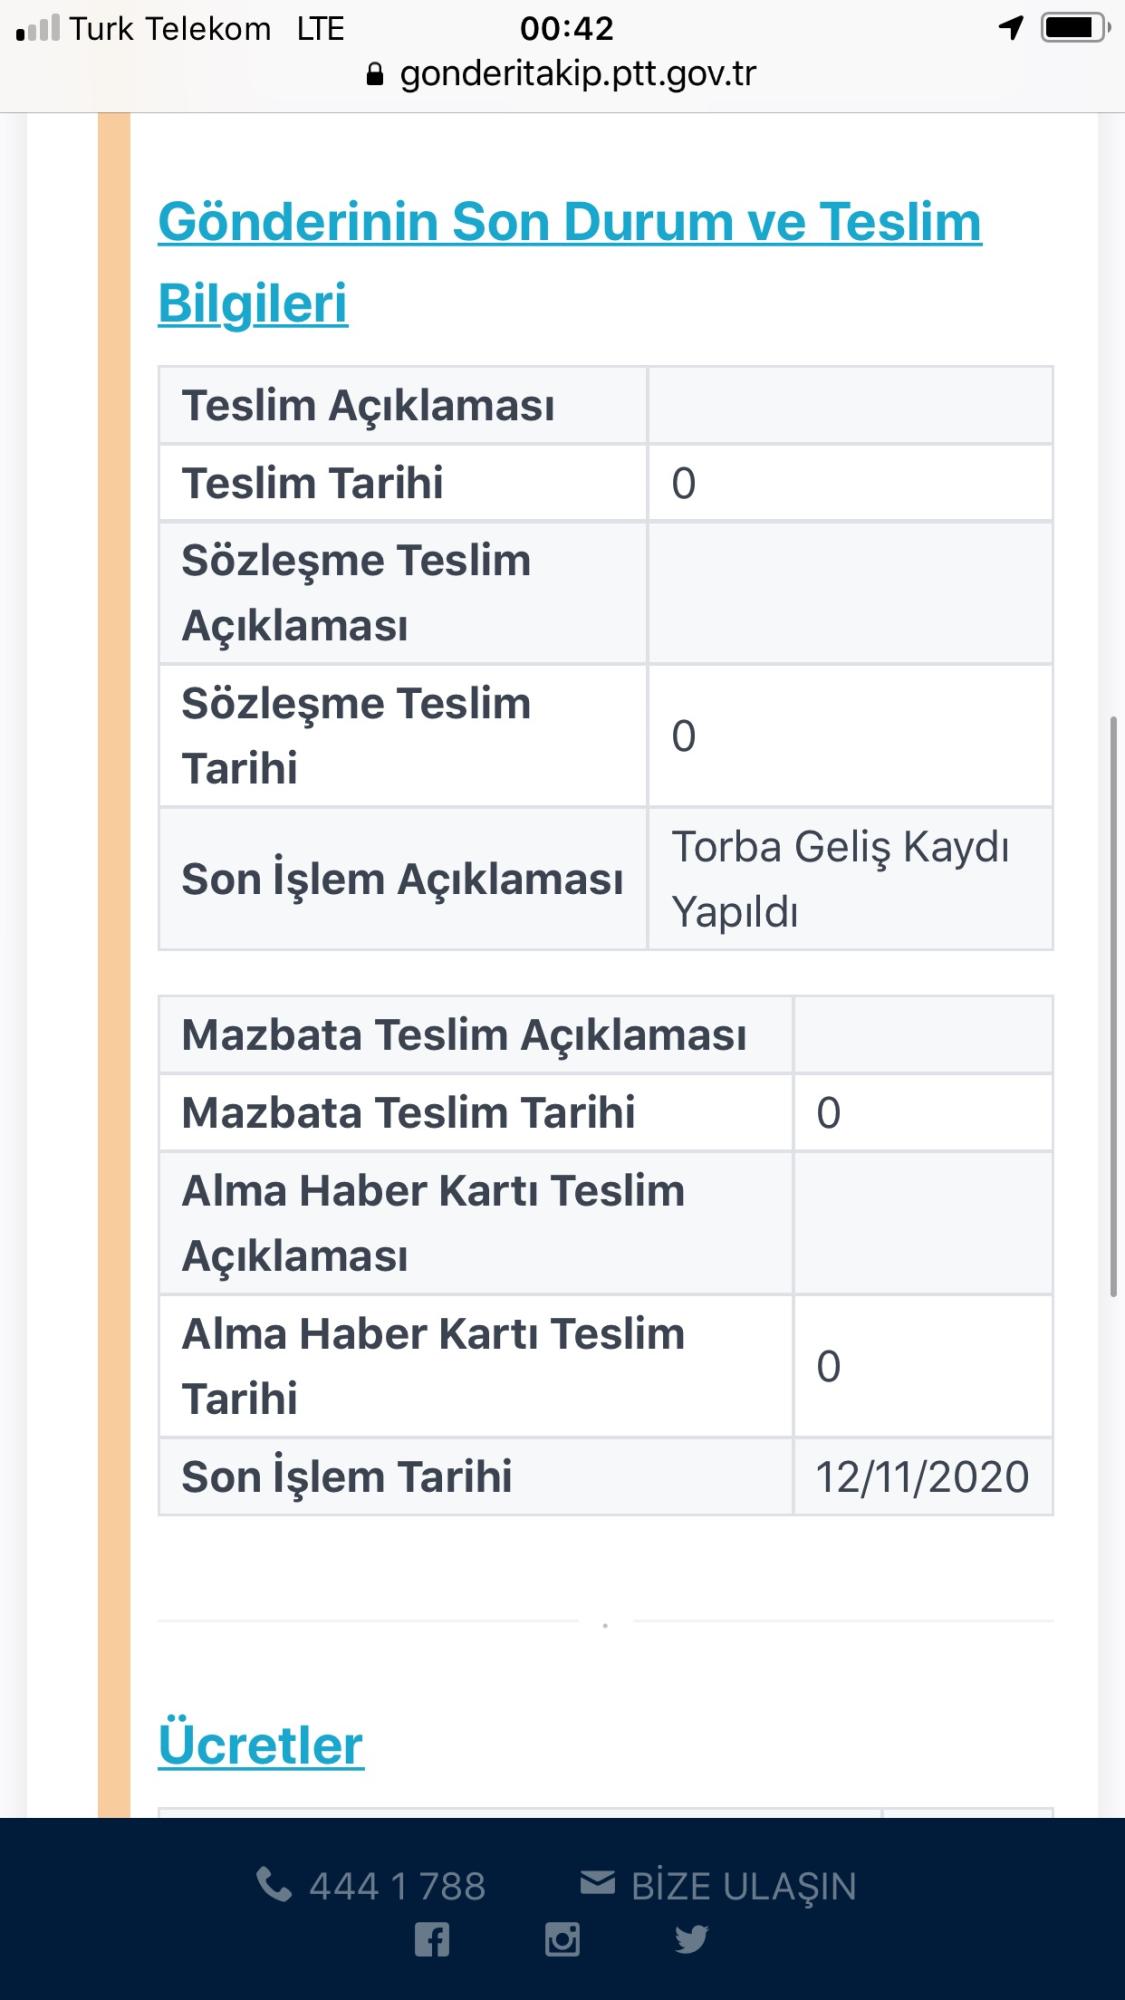1125x2000 pixels.
Task: Tap the battery icon in status bar
Action: pyautogui.click(x=1074, y=28)
